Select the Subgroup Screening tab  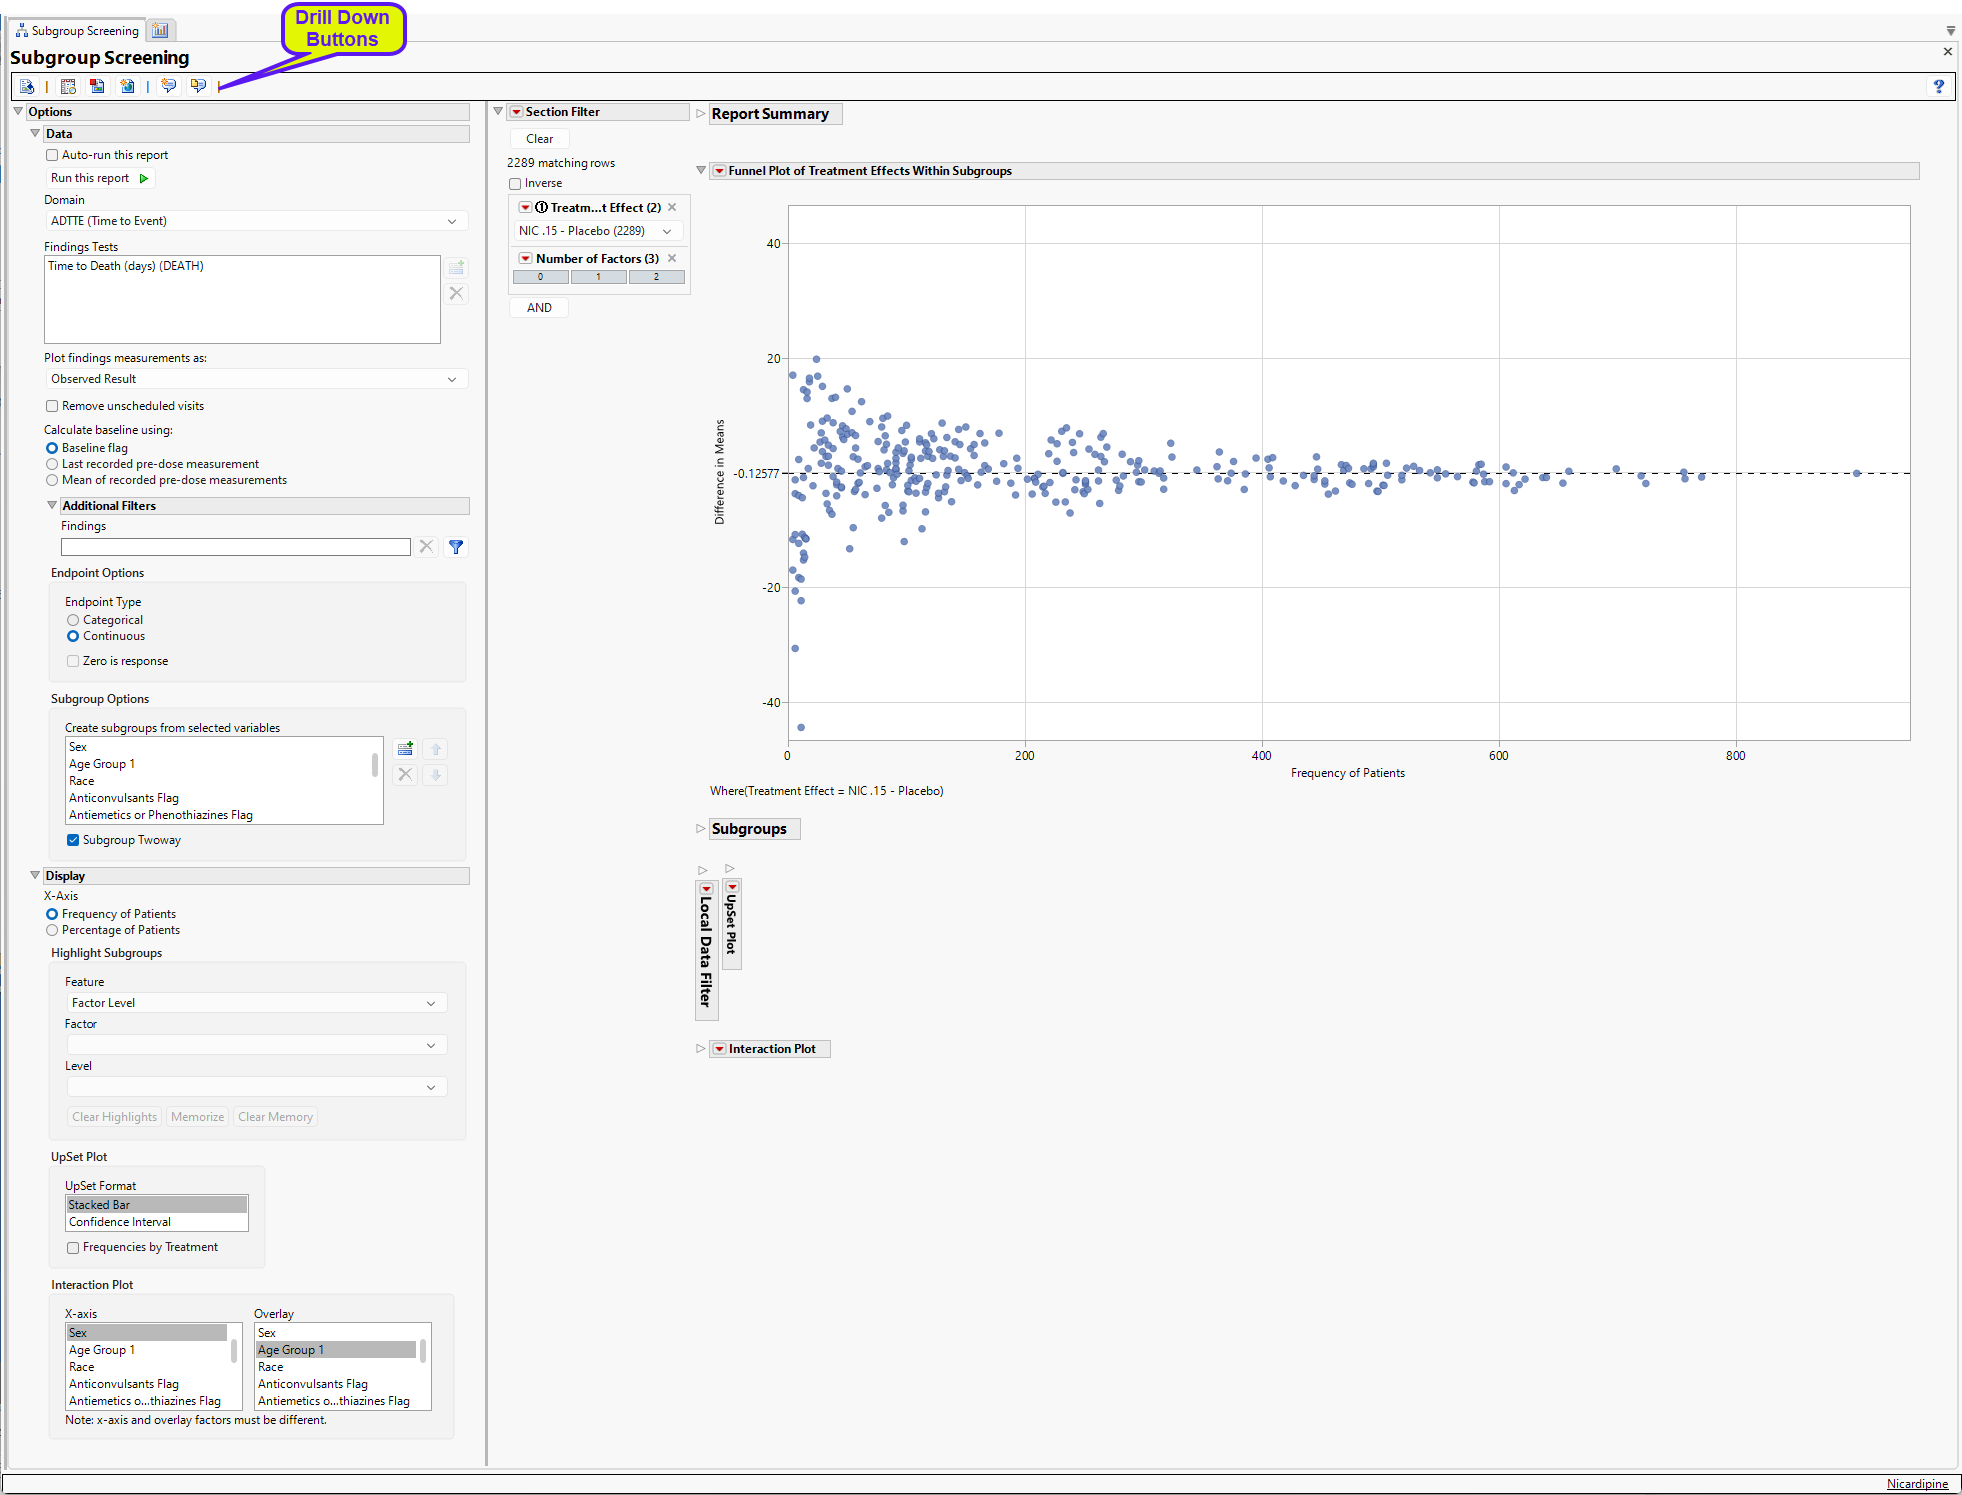[x=78, y=30]
